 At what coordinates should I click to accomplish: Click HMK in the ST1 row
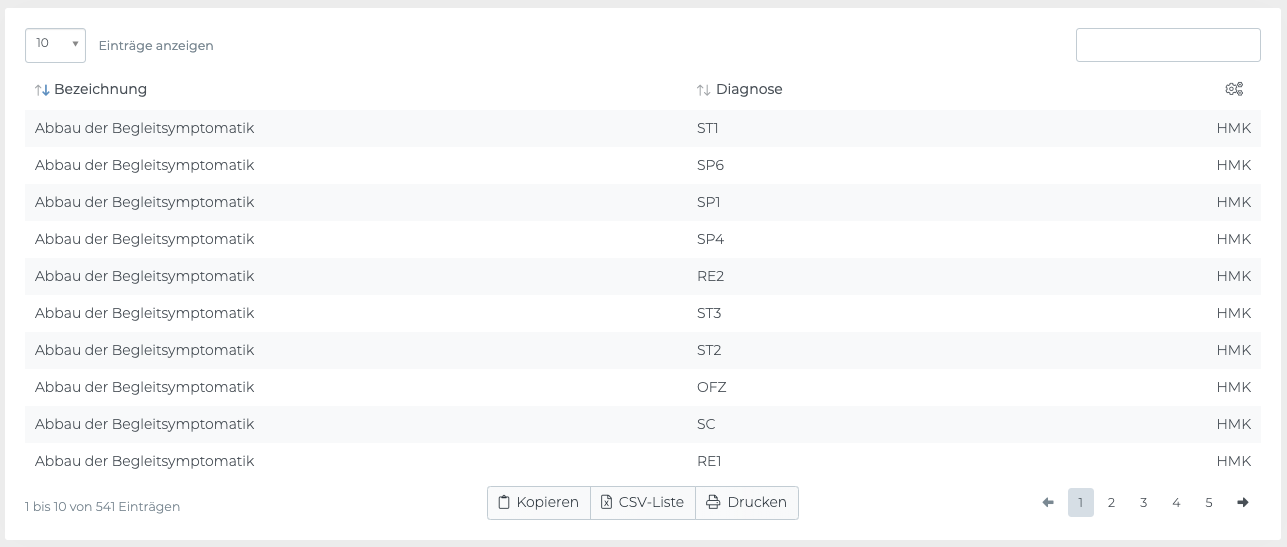1233,128
